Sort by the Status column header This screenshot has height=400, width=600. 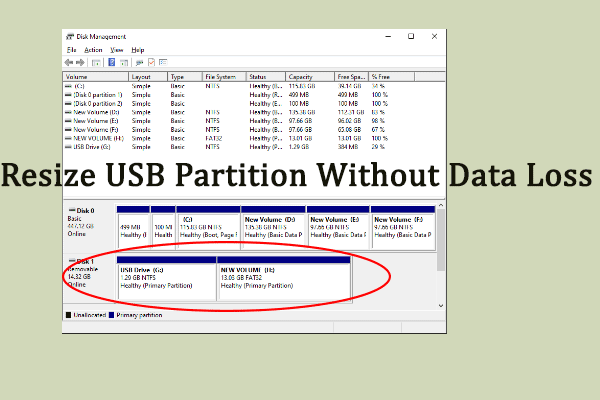(x=266, y=77)
